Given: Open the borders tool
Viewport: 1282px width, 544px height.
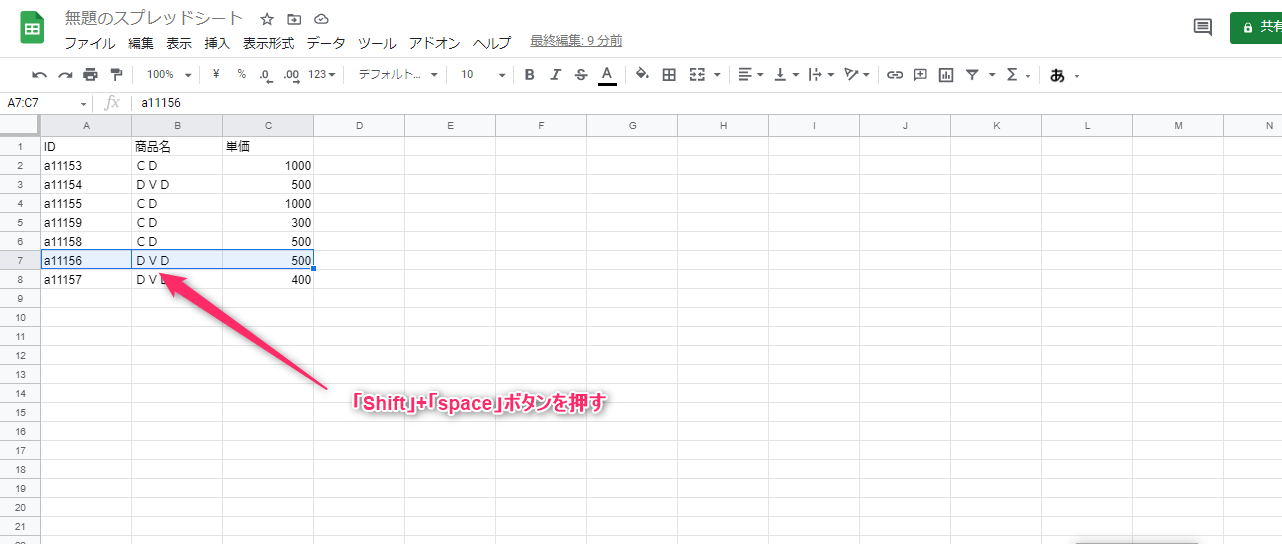Looking at the screenshot, I should click(669, 74).
